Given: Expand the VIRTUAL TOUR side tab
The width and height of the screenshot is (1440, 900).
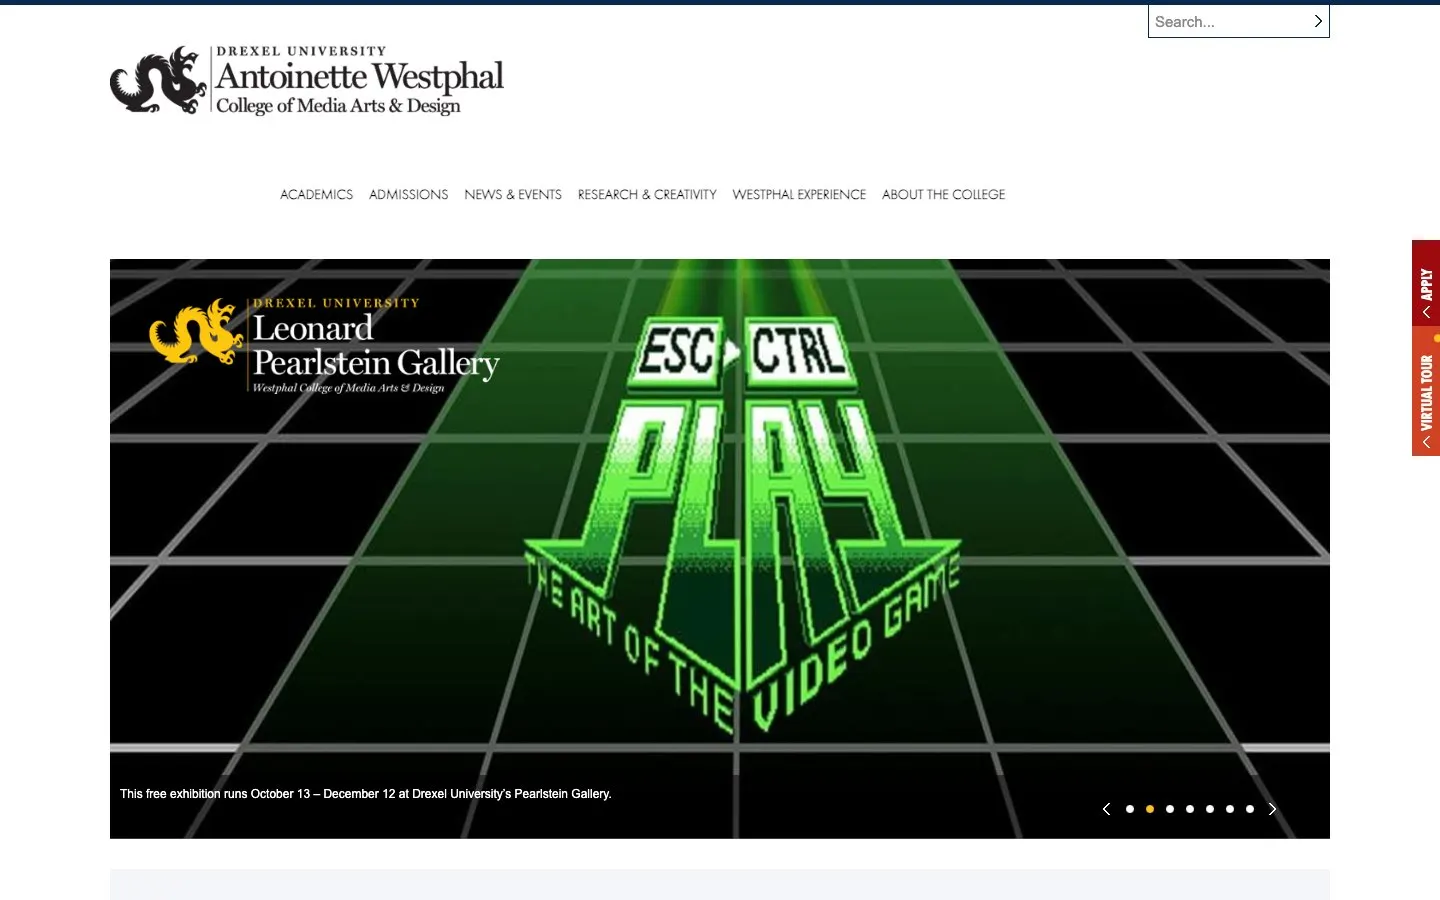Looking at the screenshot, I should click(1426, 392).
